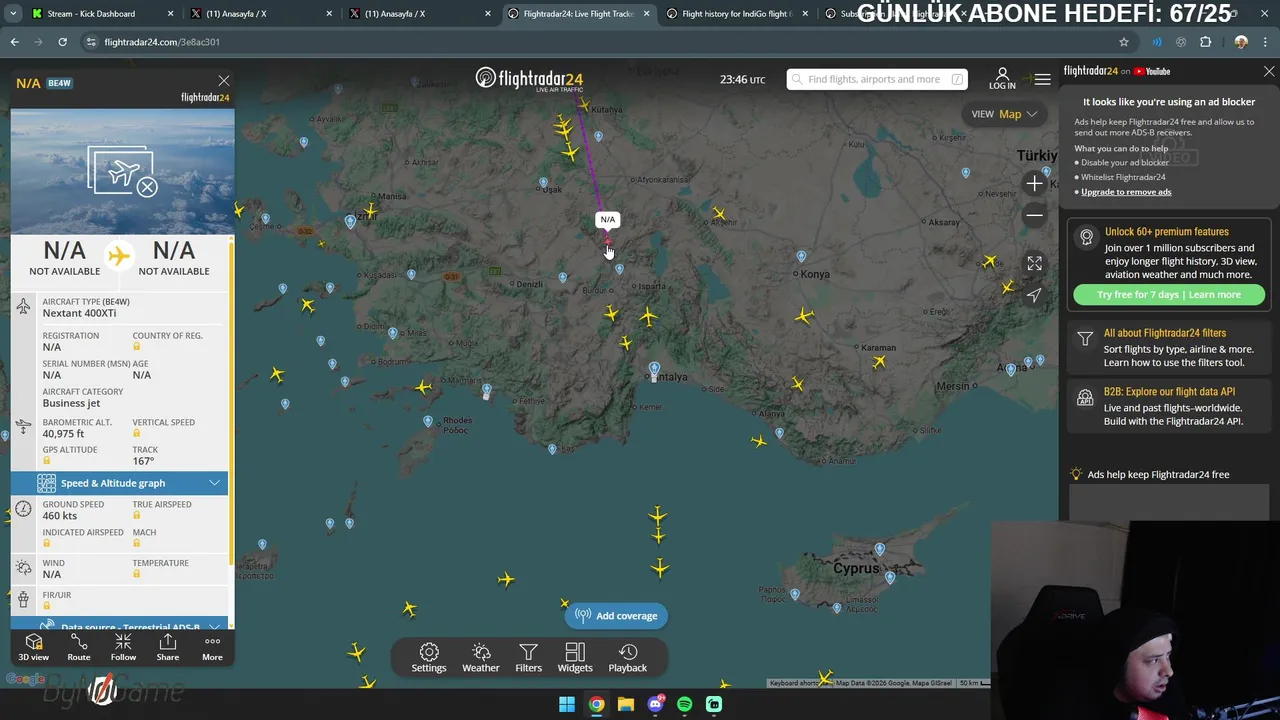Screen dimensions: 1280x720
Task: Click the 460 kts ground speed value
Action: click(x=60, y=516)
